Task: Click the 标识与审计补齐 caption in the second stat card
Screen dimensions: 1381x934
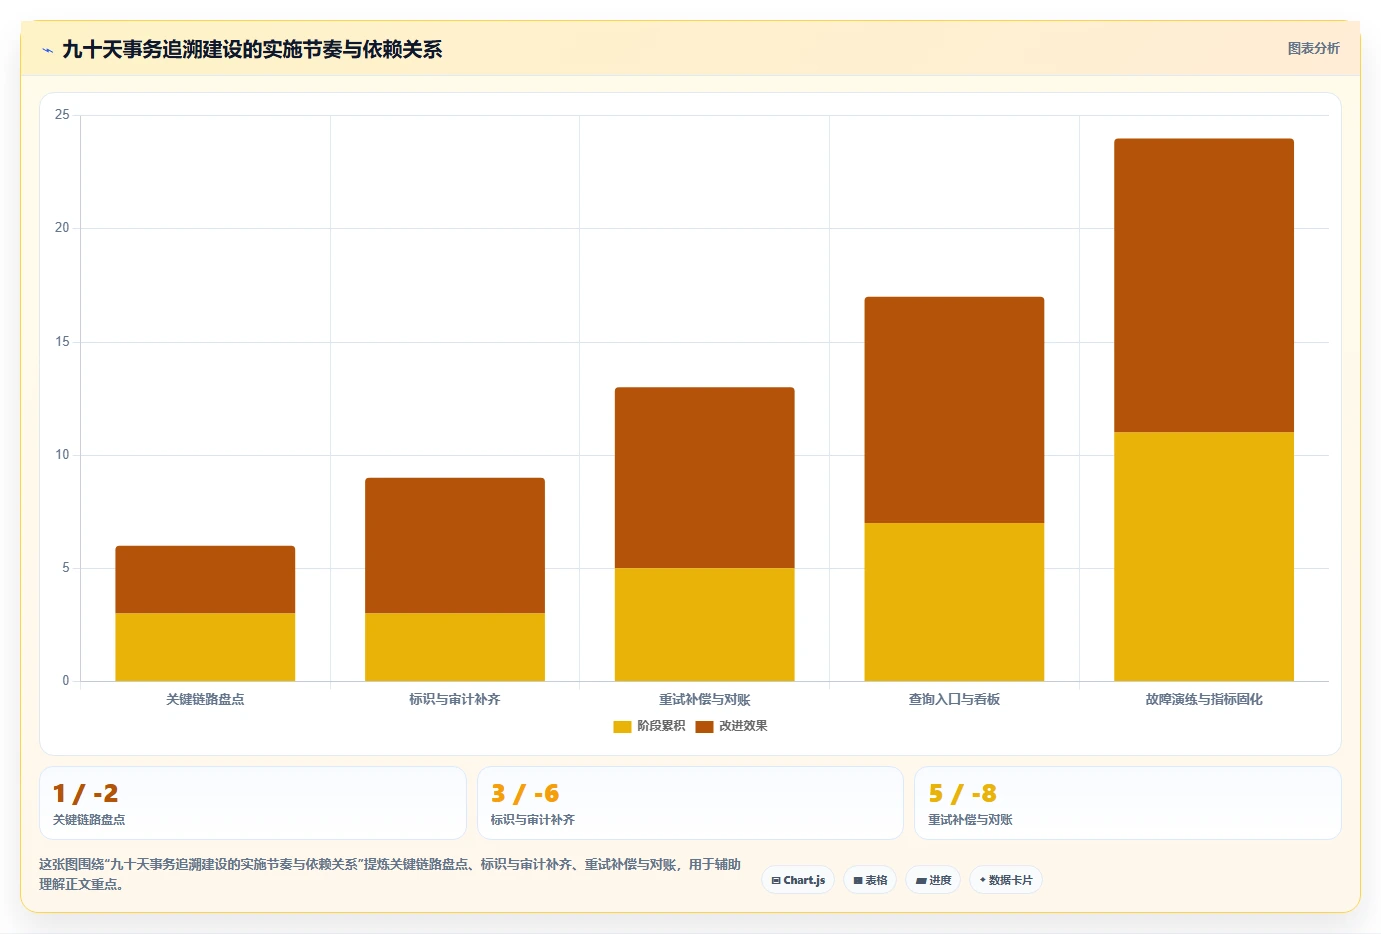Action: pyautogui.click(x=533, y=820)
